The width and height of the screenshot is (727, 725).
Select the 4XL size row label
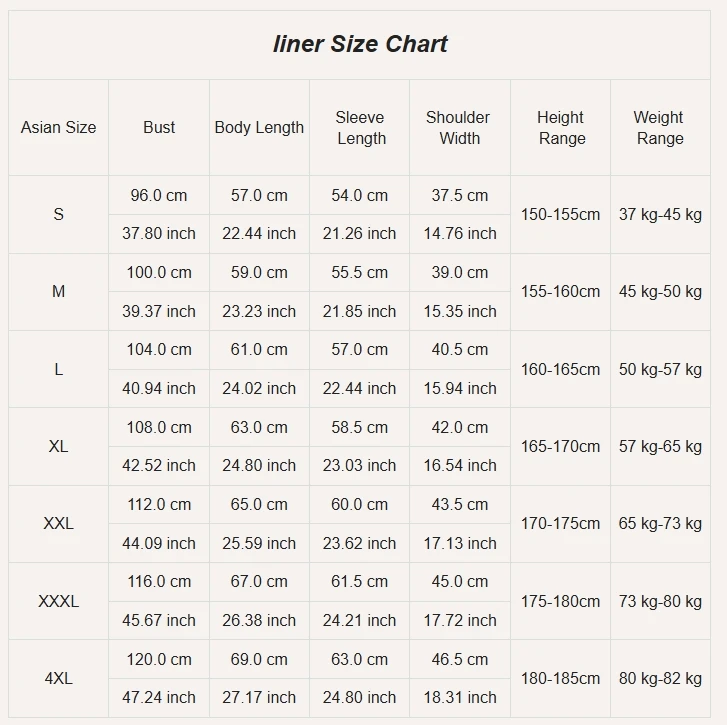click(x=59, y=678)
